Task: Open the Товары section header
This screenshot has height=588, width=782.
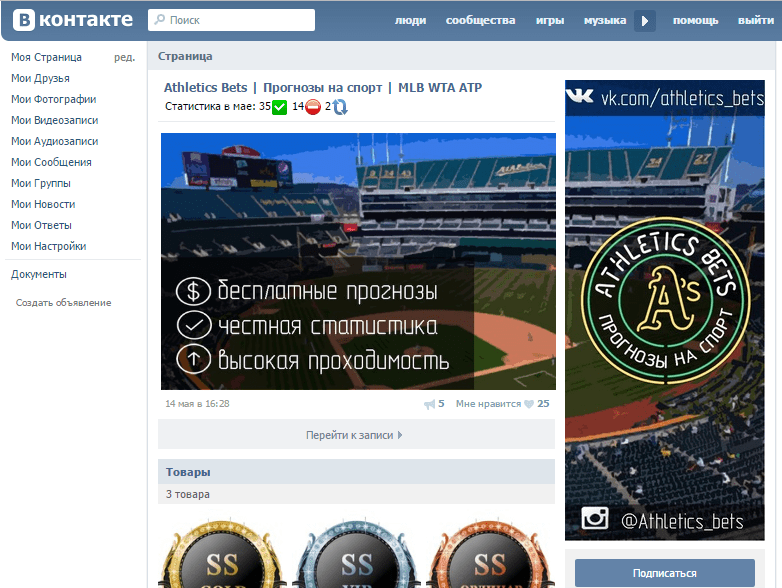Action: [x=356, y=472]
